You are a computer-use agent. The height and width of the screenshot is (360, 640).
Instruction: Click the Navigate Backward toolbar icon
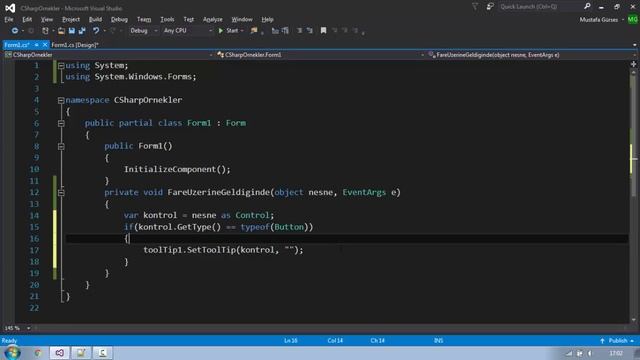point(15,31)
